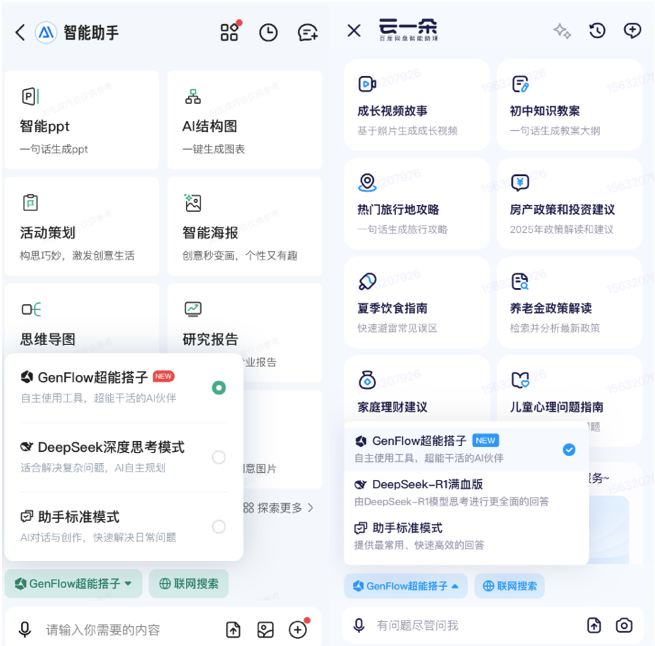The height and width of the screenshot is (646, 655).
Task: Click 请输入你需要的内容 input field
Action: pos(103,630)
